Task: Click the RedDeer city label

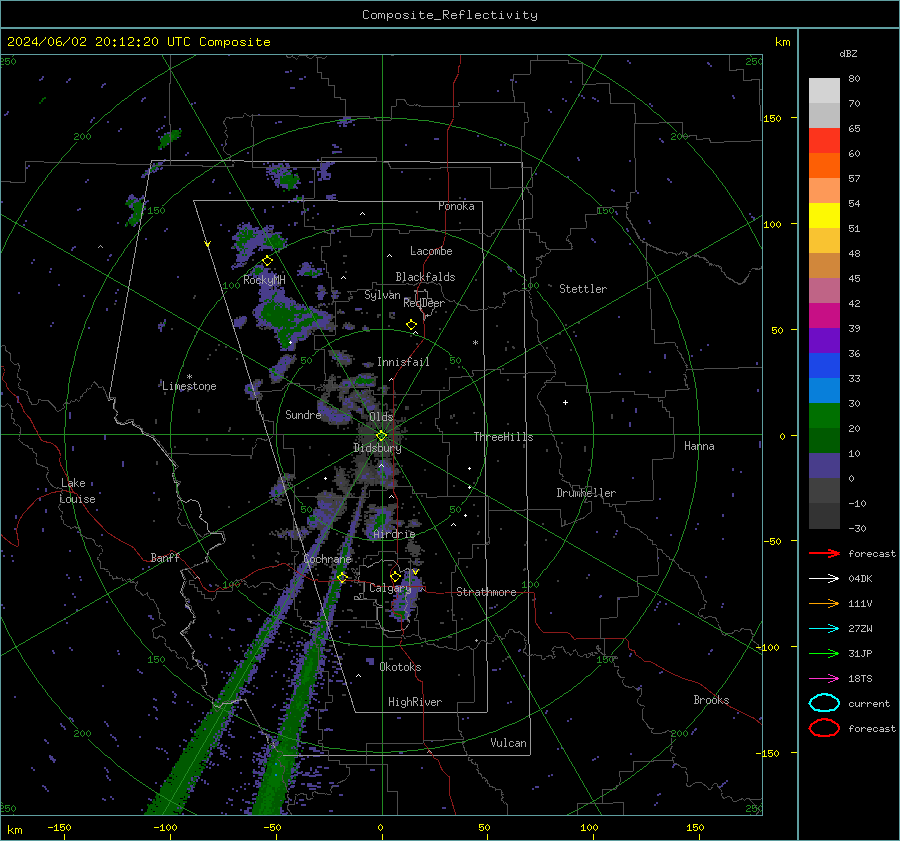Action: pos(424,303)
